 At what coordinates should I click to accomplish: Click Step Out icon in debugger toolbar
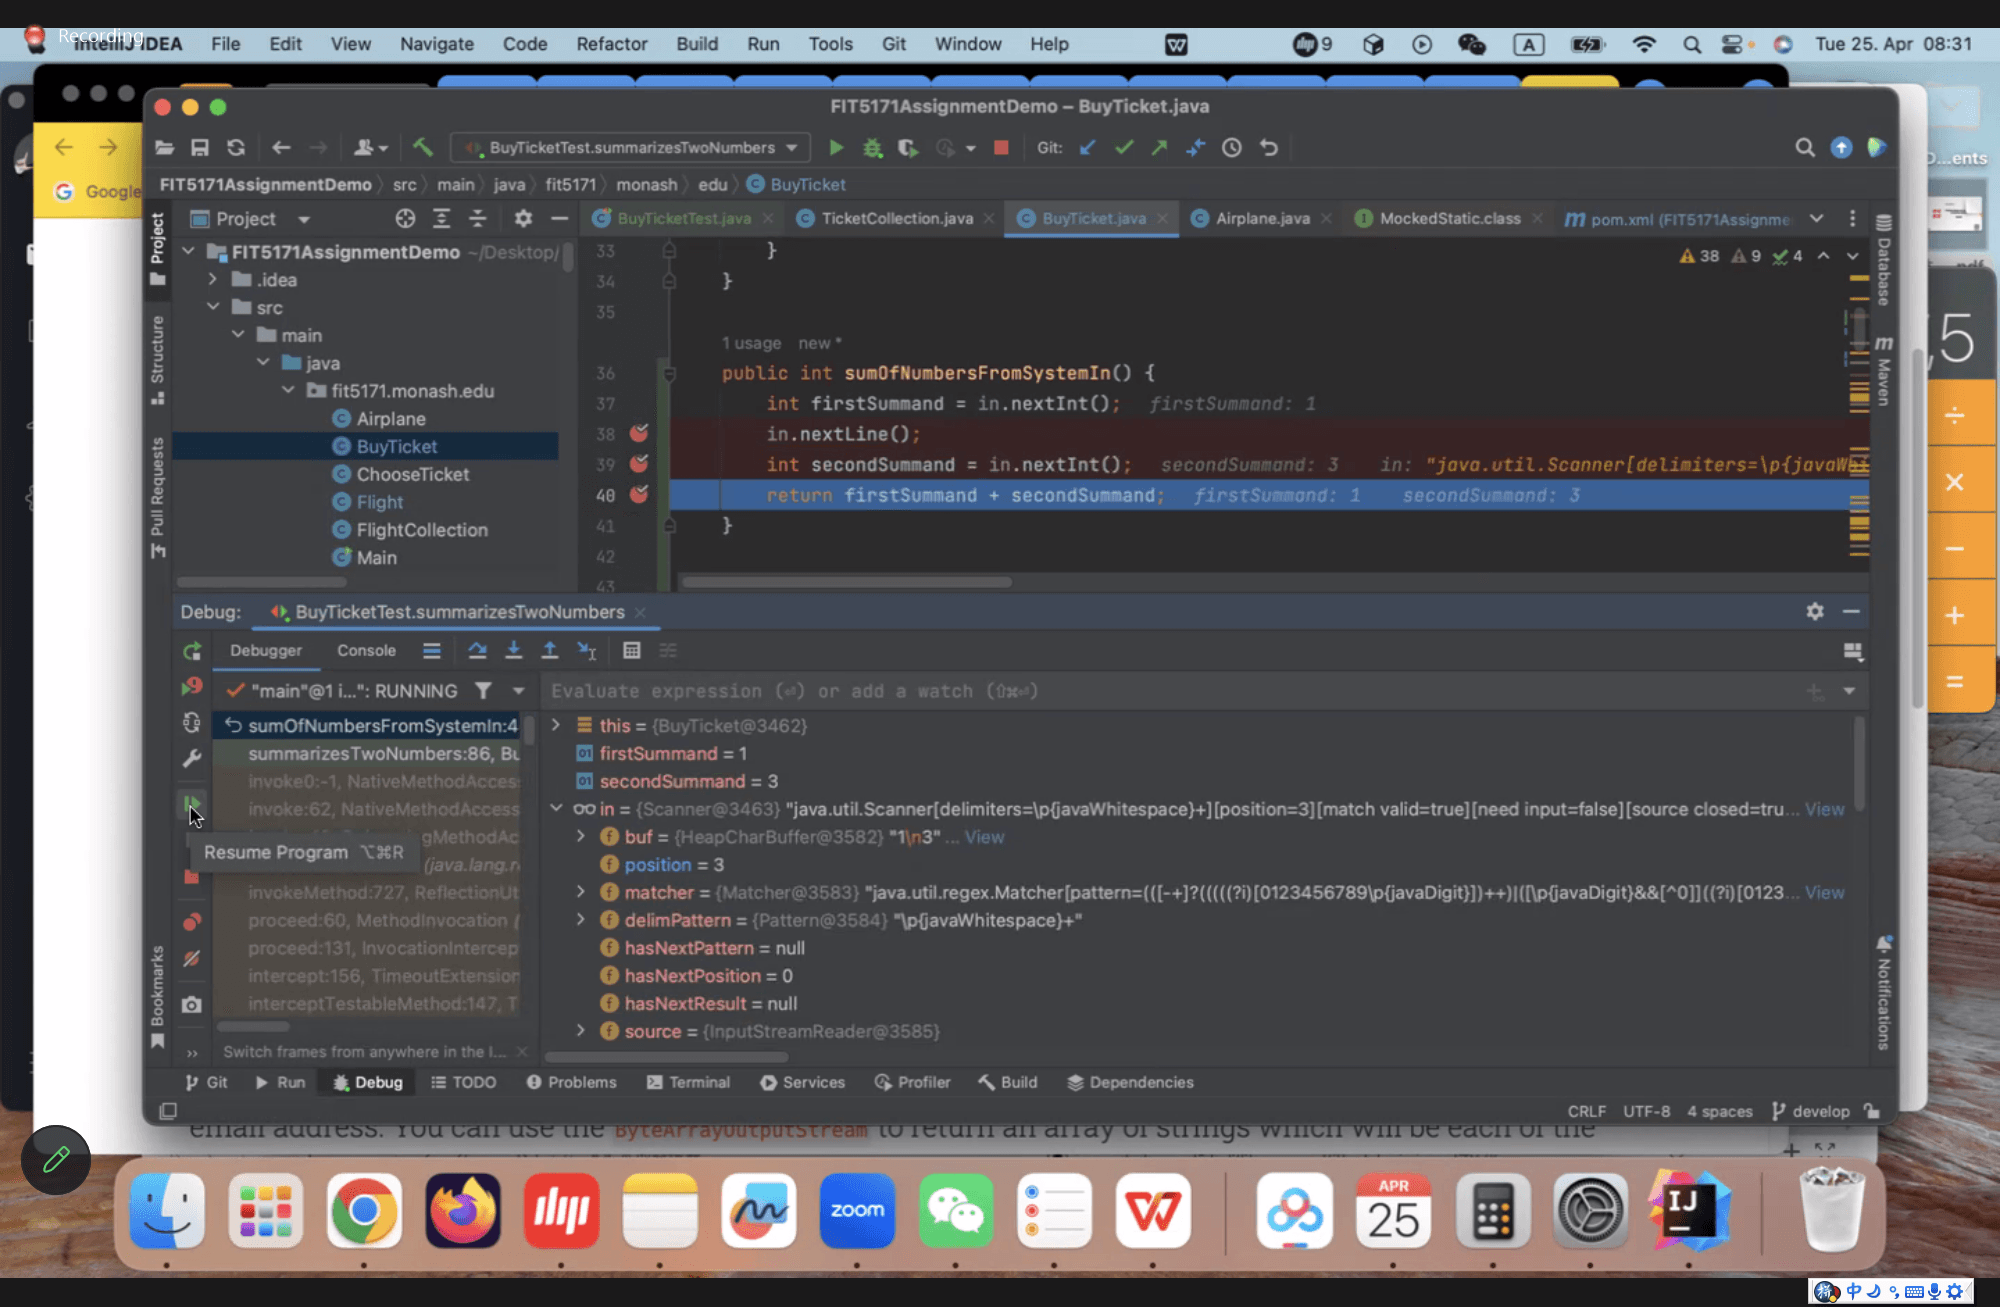(x=549, y=651)
